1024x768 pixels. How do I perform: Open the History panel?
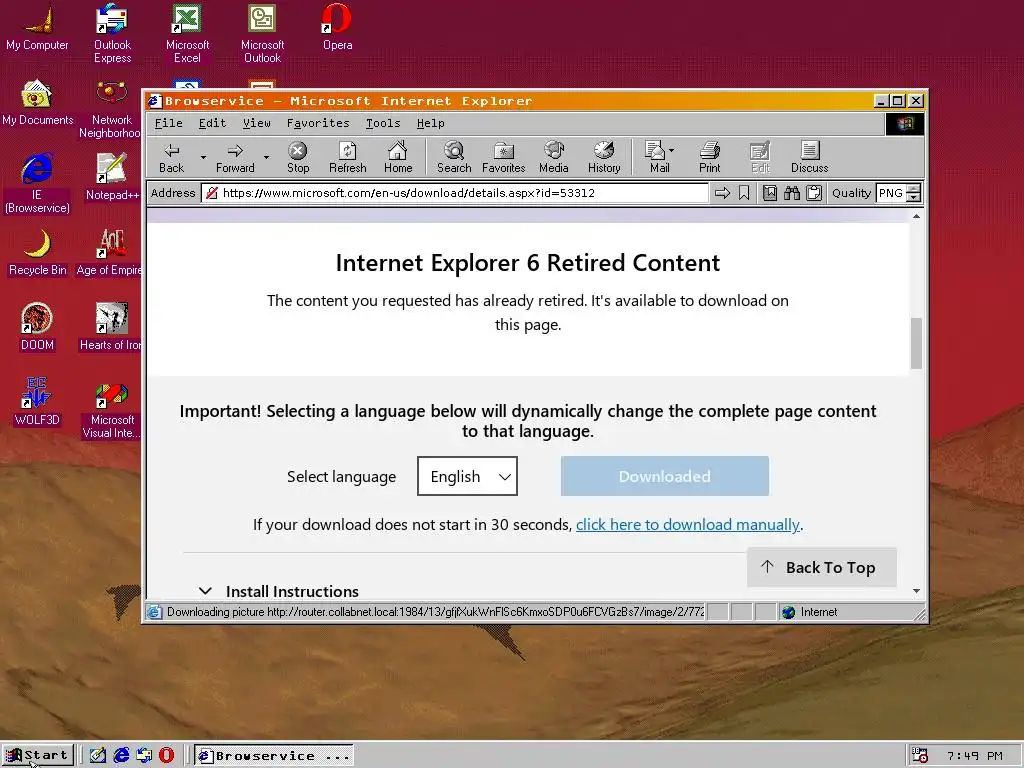coord(604,157)
